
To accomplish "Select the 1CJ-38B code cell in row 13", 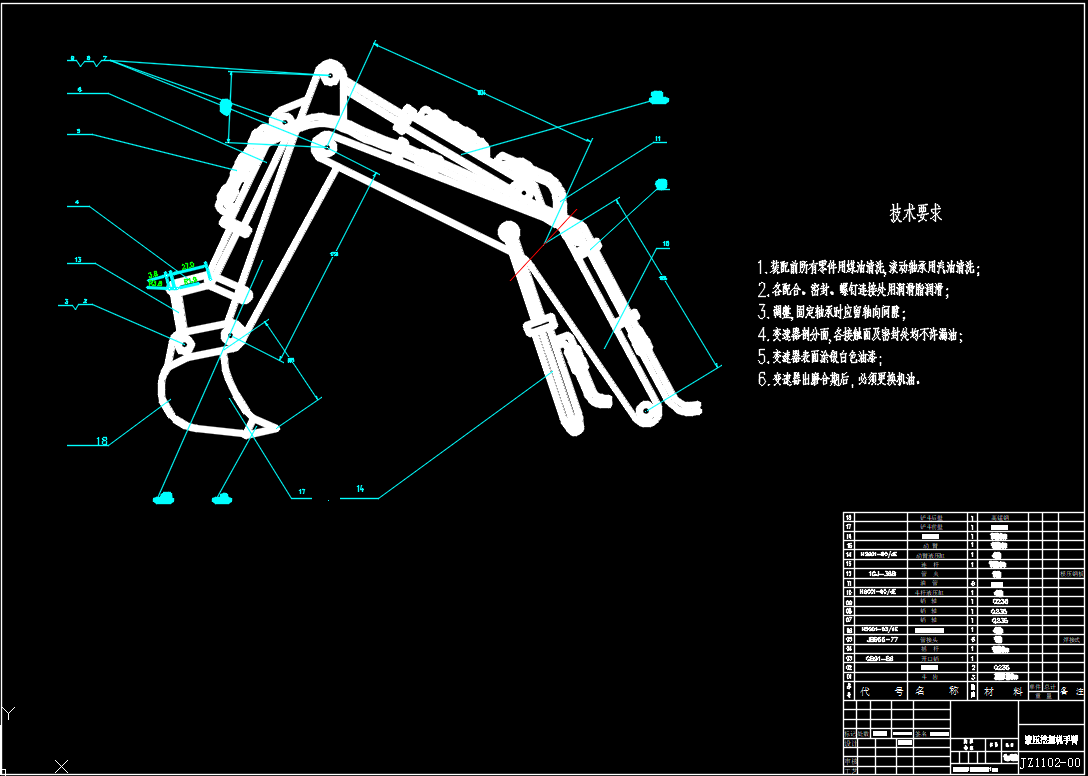I will 882,574.
